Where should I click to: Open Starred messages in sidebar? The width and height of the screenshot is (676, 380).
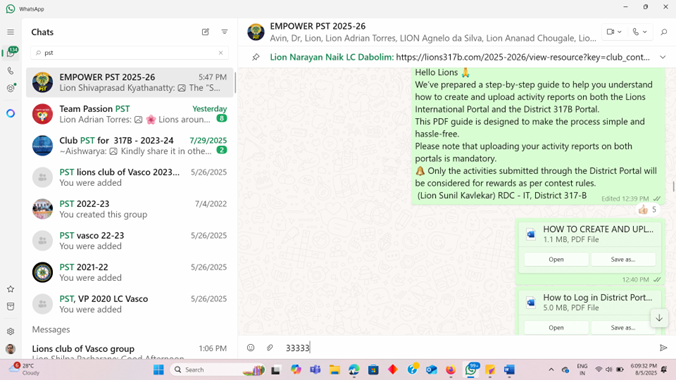10,289
